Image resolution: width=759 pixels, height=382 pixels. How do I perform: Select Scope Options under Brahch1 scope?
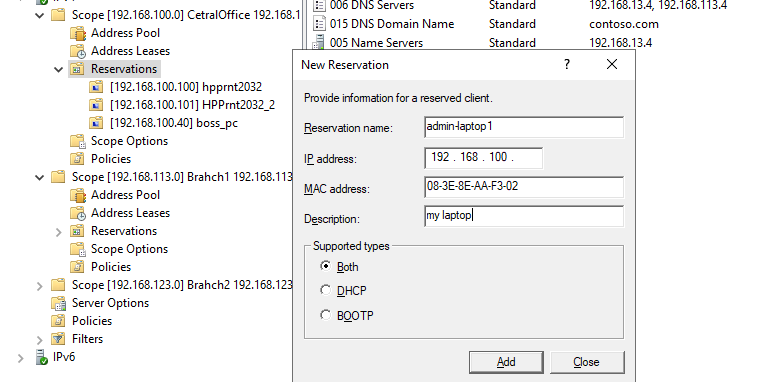pyautogui.click(x=129, y=249)
